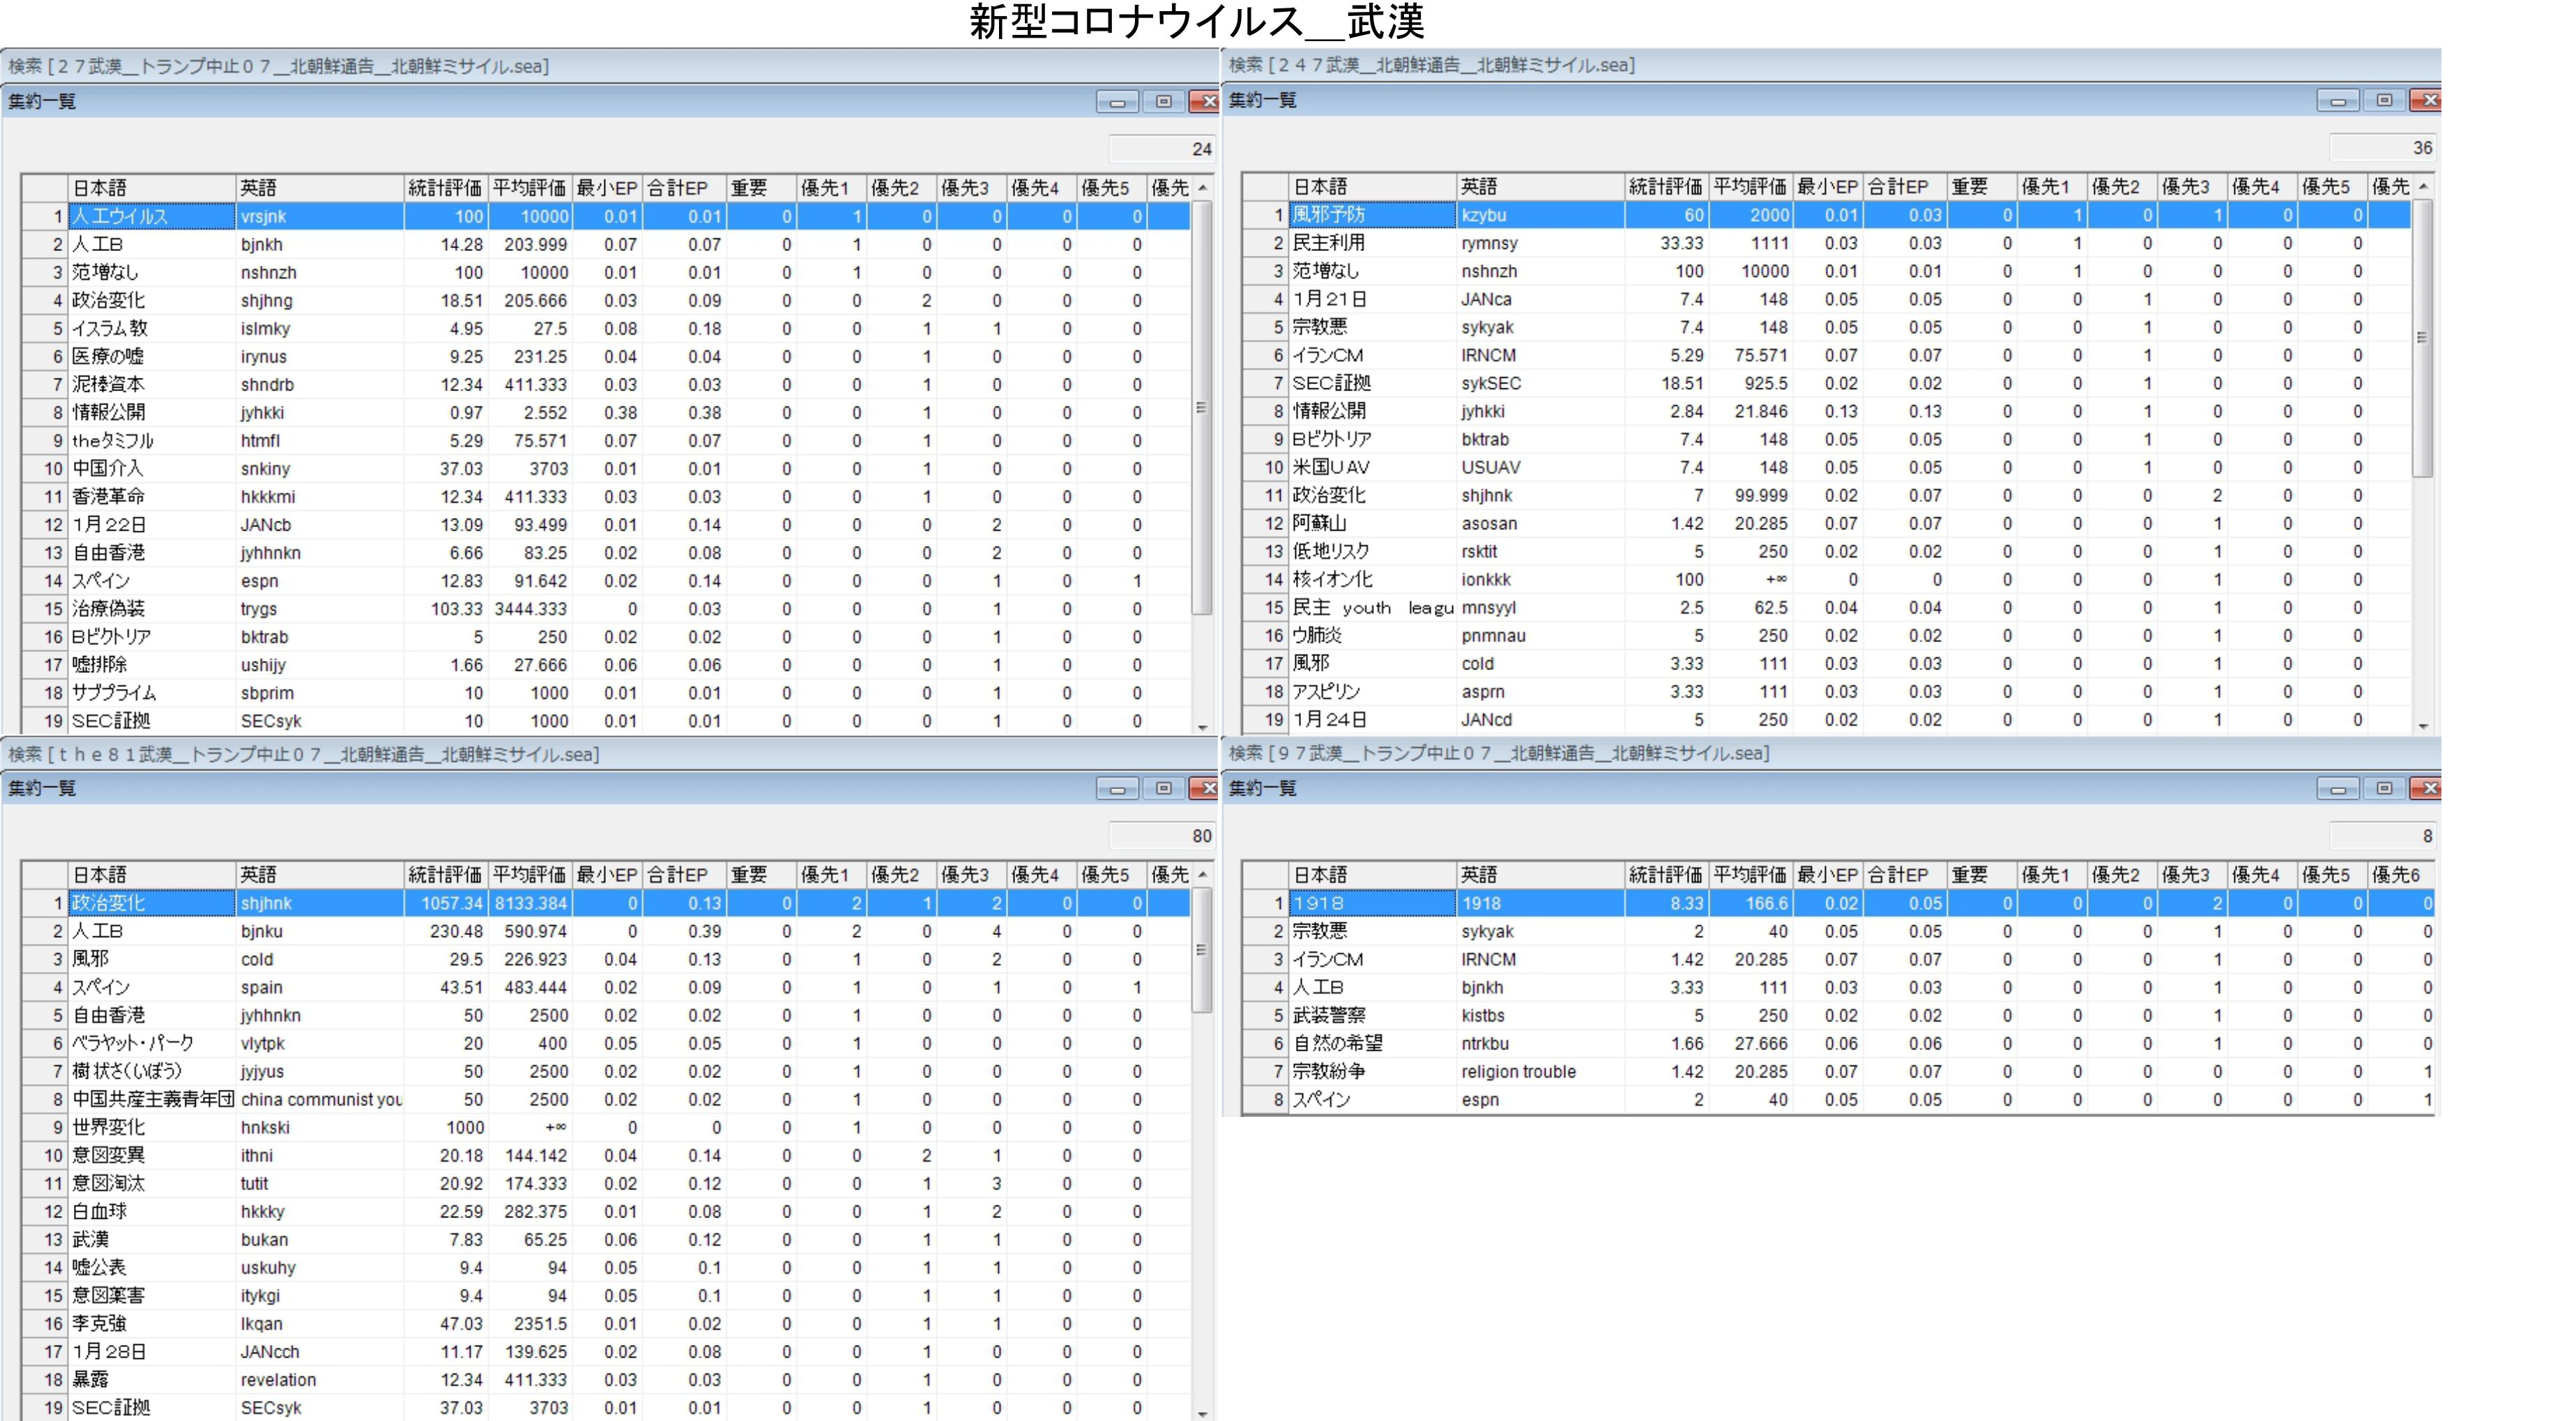Select row 人工B in top-left table
This screenshot has width=2576, height=1421.
tap(150, 244)
